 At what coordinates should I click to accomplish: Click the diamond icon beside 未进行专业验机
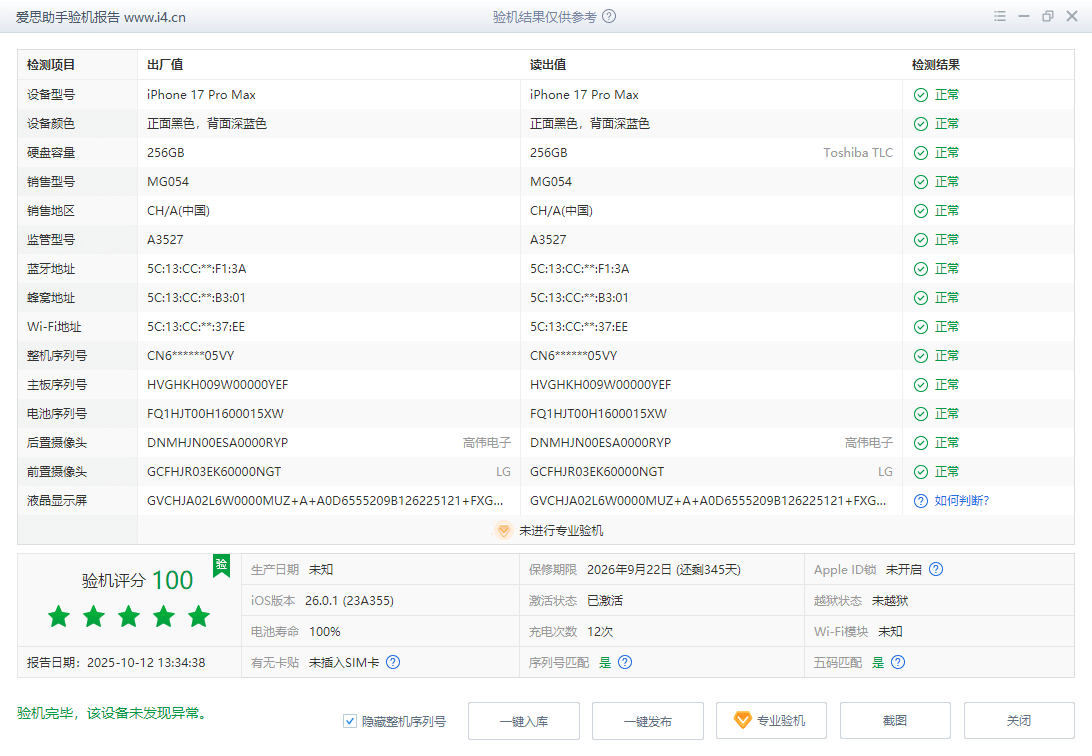tap(504, 530)
